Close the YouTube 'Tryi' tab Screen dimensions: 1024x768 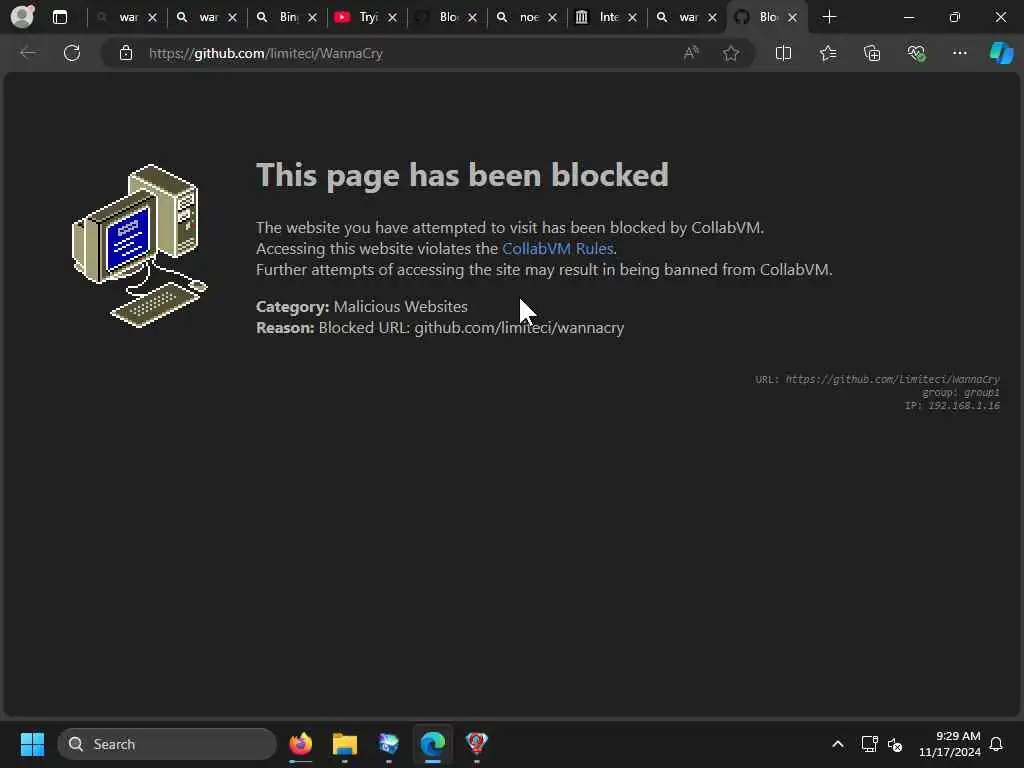[x=392, y=18]
